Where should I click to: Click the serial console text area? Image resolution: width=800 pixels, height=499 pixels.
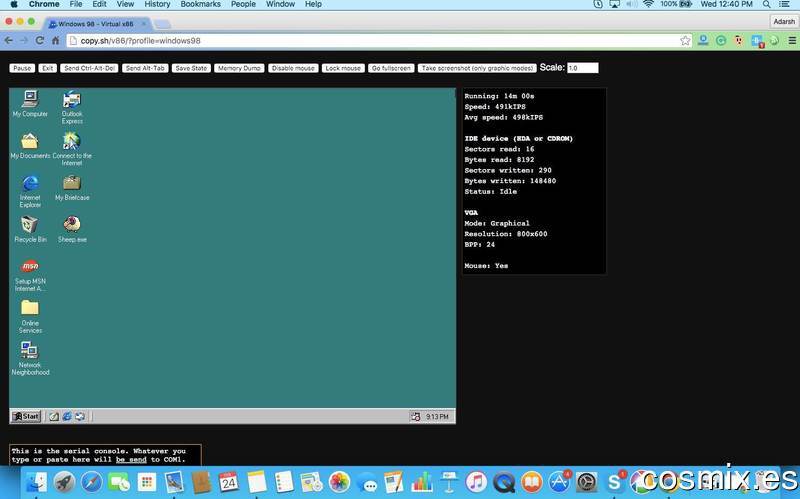[x=105, y=455]
